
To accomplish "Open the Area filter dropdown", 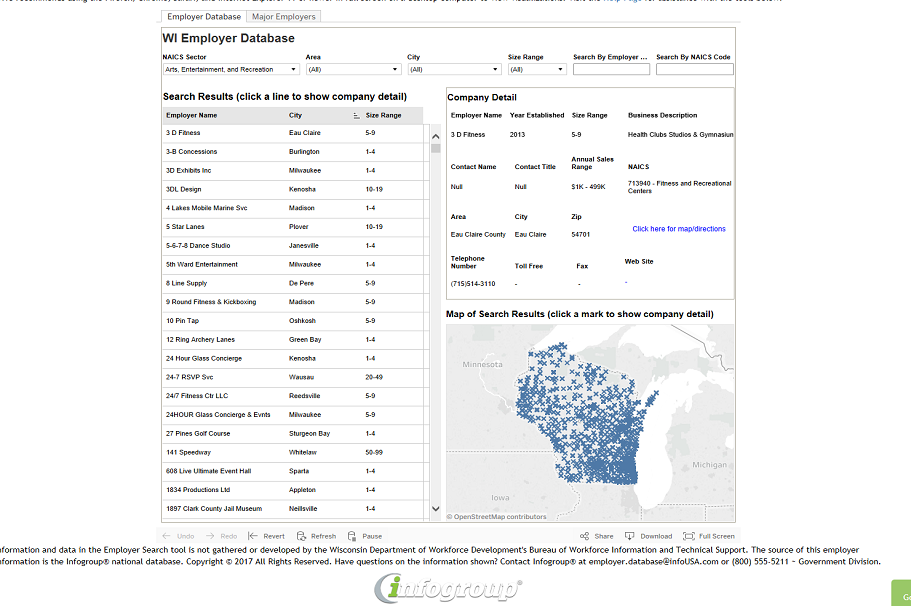I will (x=354, y=69).
